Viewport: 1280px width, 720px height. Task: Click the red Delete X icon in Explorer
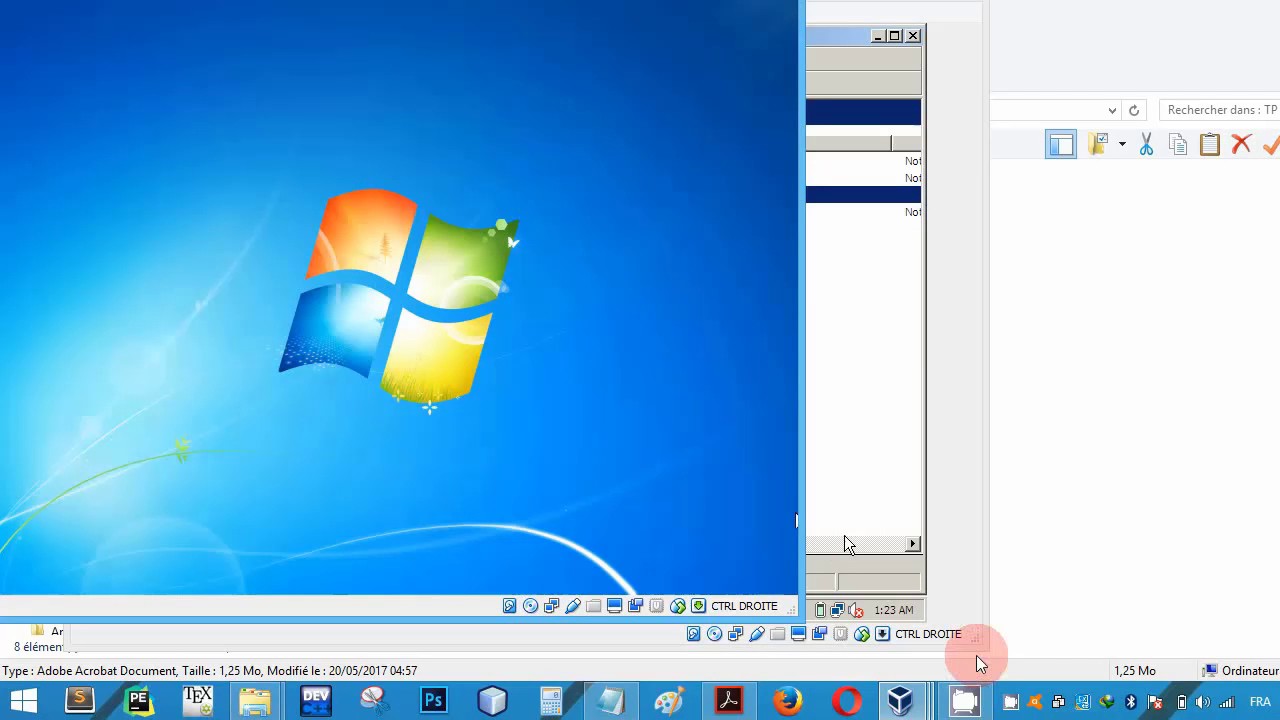click(x=1242, y=145)
